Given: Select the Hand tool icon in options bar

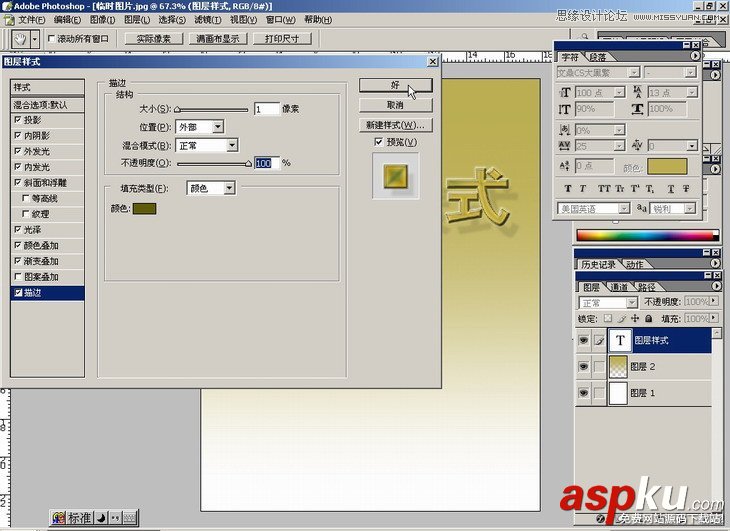Looking at the screenshot, I should click(x=20, y=39).
